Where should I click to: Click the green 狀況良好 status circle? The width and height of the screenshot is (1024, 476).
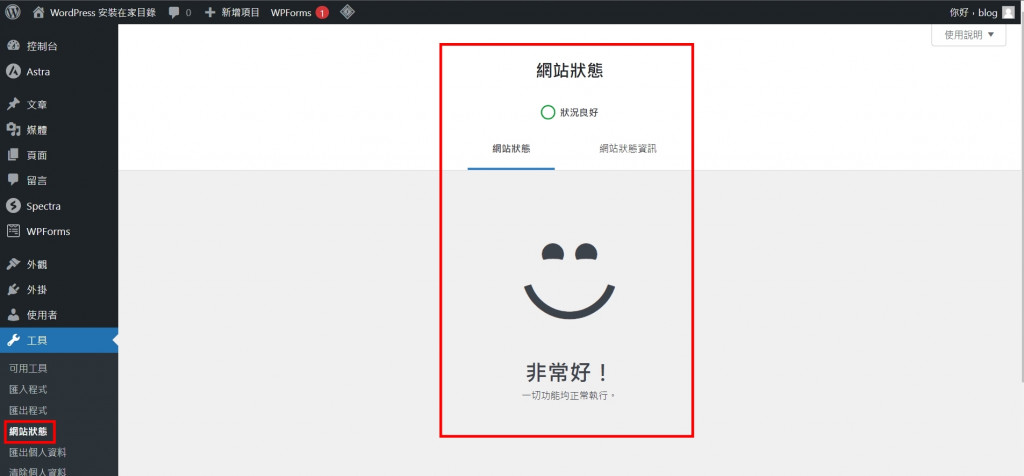(x=548, y=112)
